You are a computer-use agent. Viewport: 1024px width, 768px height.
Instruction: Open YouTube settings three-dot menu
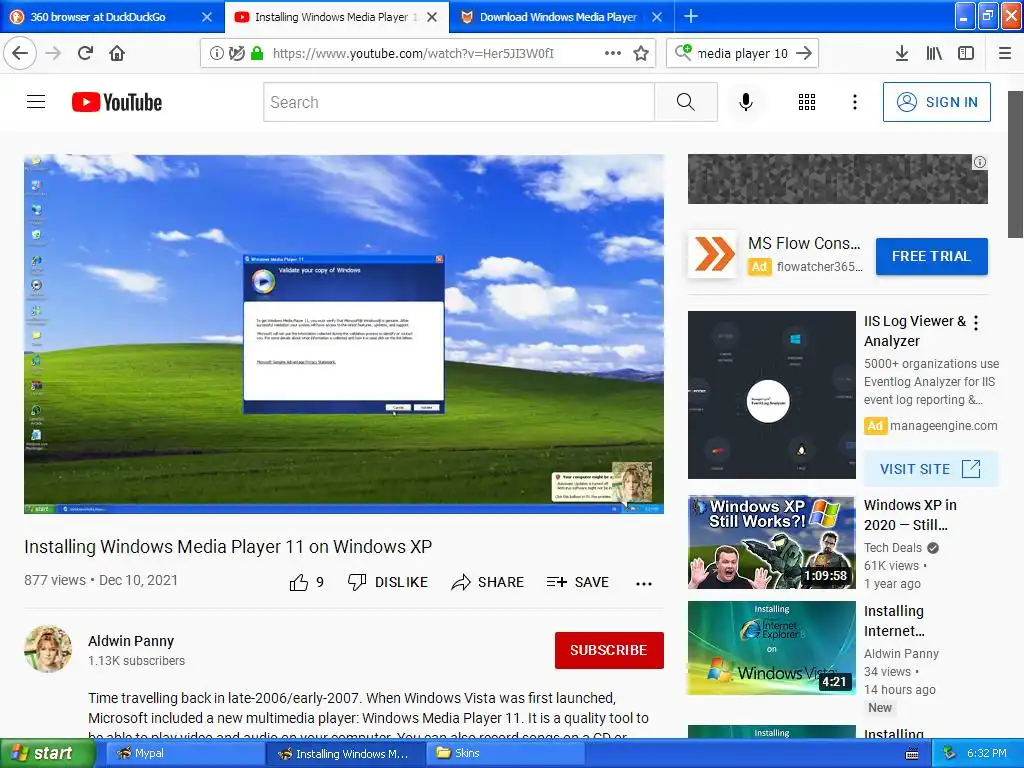pyautogui.click(x=855, y=102)
